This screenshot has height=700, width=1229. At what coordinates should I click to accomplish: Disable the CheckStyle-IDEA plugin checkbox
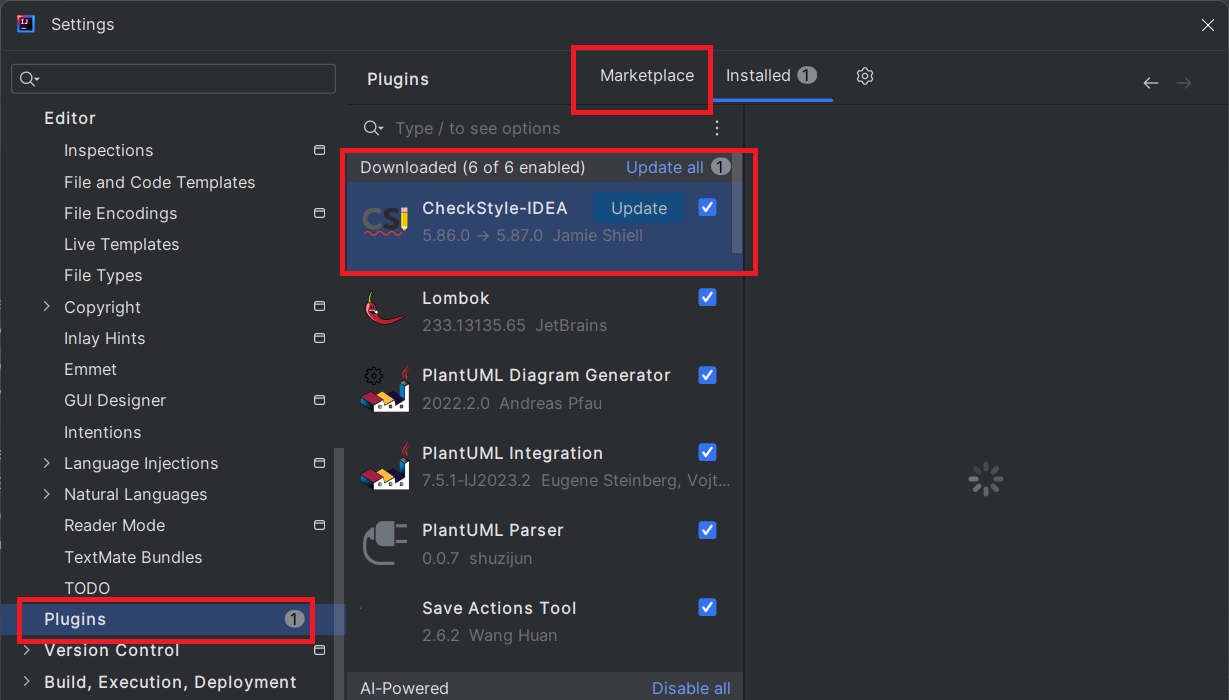click(707, 207)
